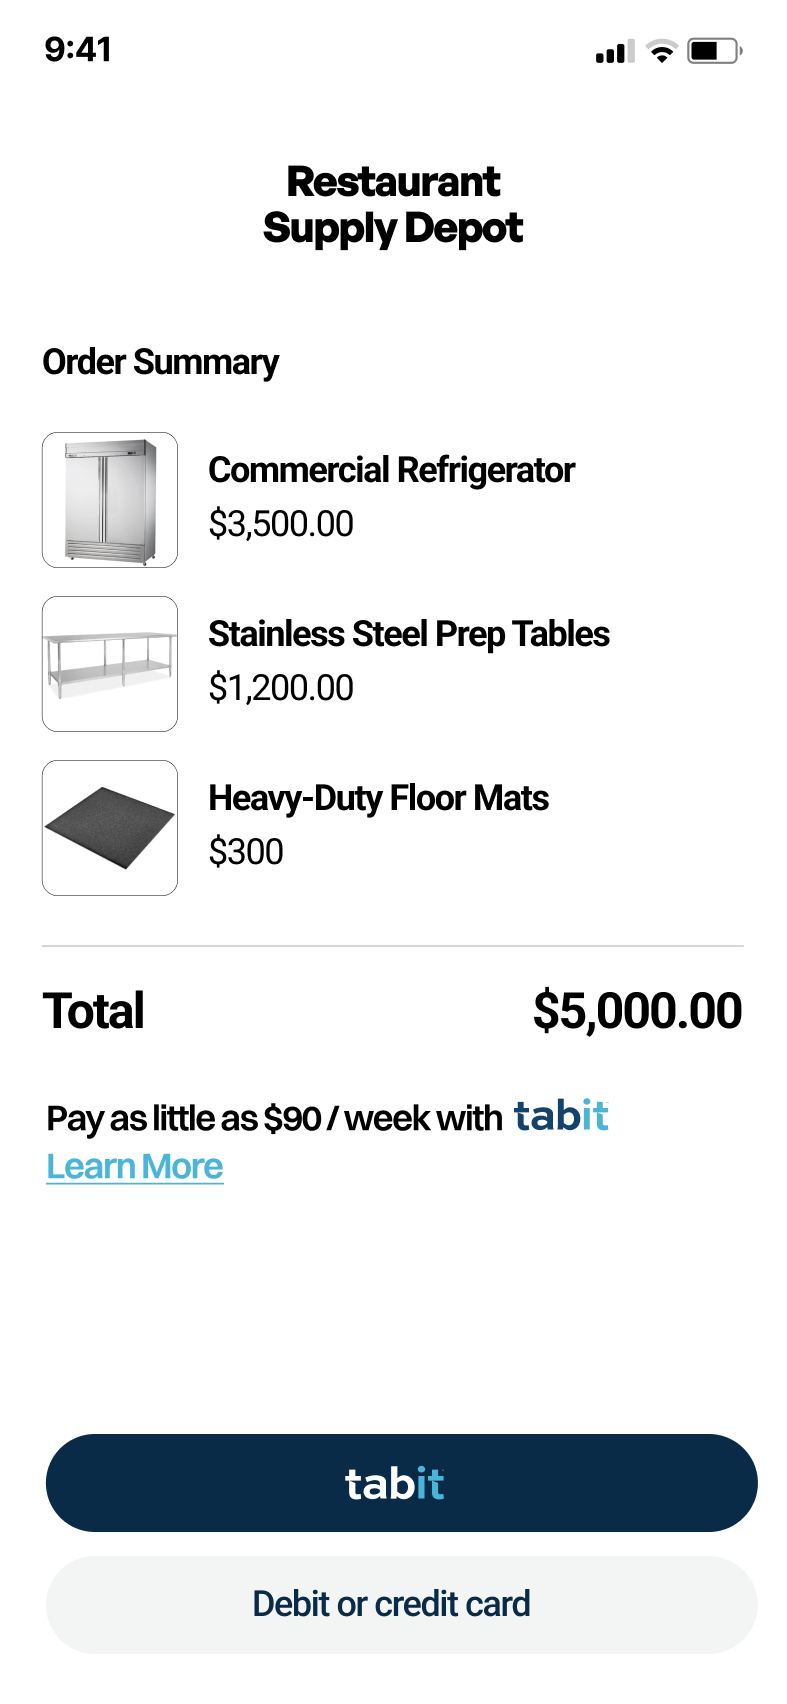Open the Stainless Steel Prep Tables image
Viewport: 787px width, 1704px height.
click(110, 664)
